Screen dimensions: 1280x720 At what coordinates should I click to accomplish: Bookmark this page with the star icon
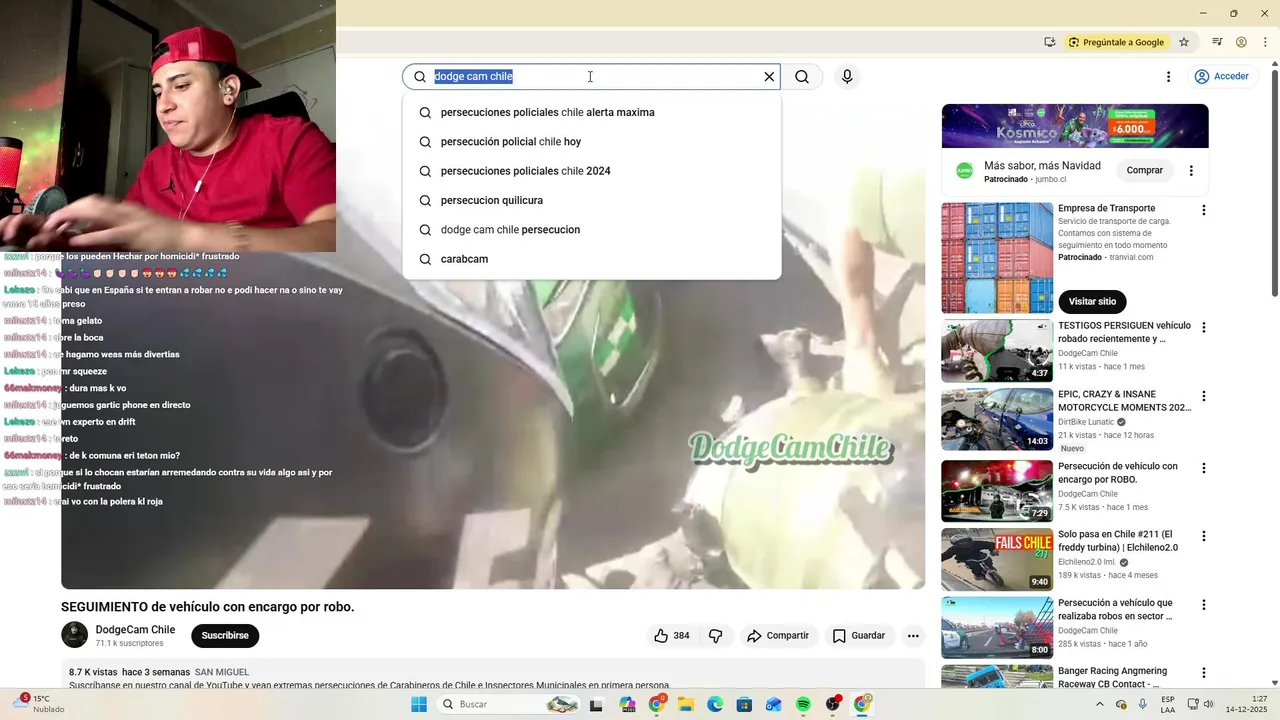[x=1184, y=42]
